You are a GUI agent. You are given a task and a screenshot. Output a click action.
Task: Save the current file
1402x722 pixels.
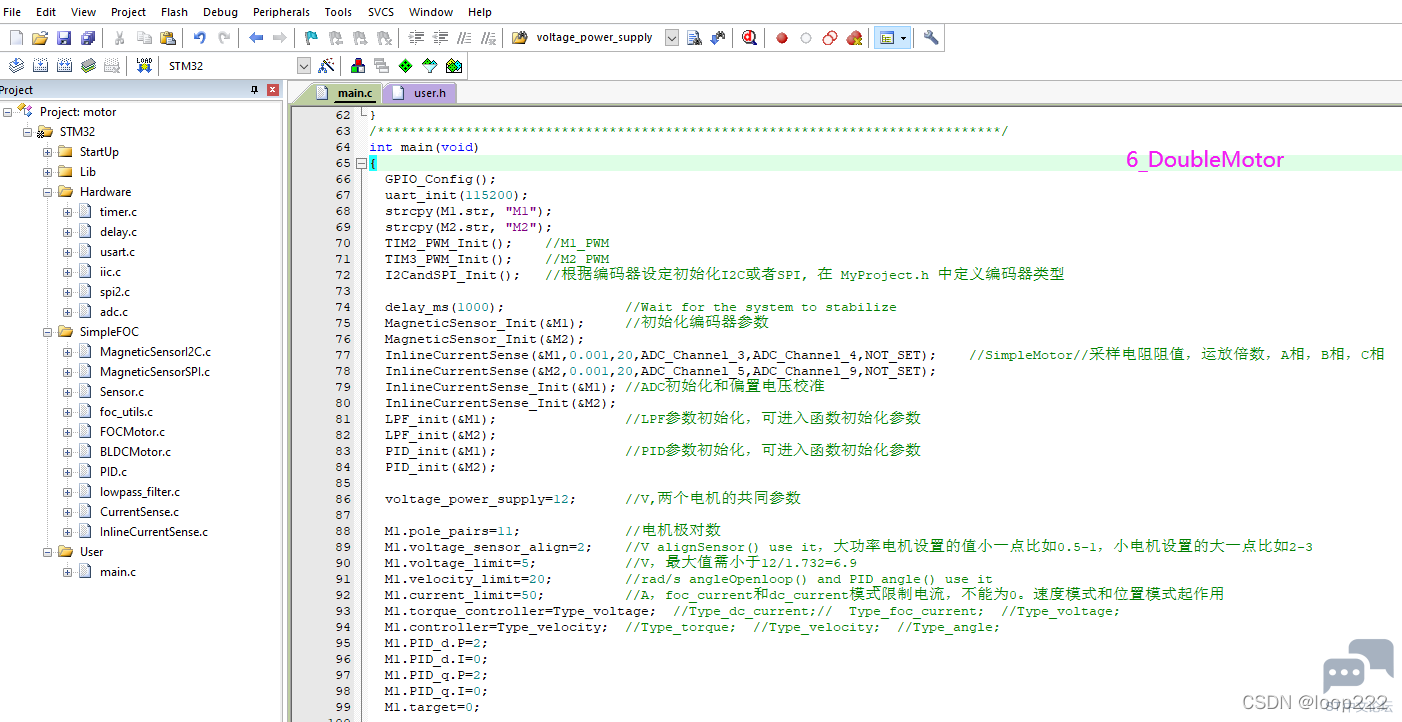(x=64, y=38)
